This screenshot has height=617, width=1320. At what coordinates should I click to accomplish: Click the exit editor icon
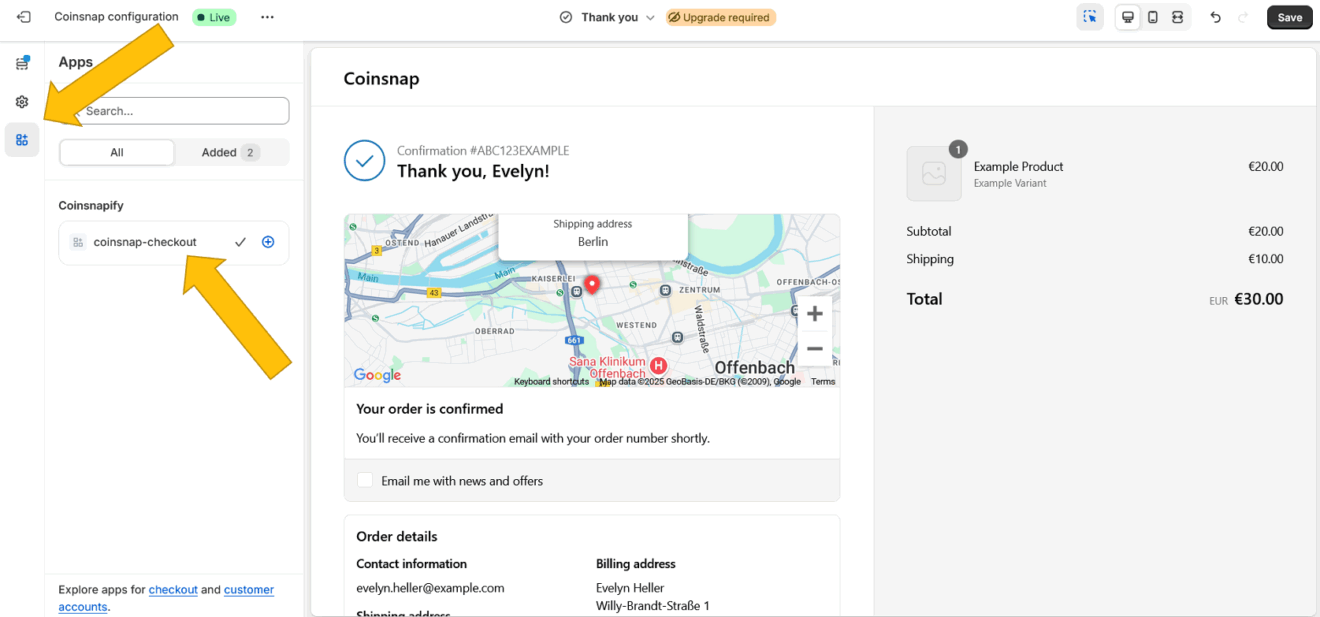[23, 17]
